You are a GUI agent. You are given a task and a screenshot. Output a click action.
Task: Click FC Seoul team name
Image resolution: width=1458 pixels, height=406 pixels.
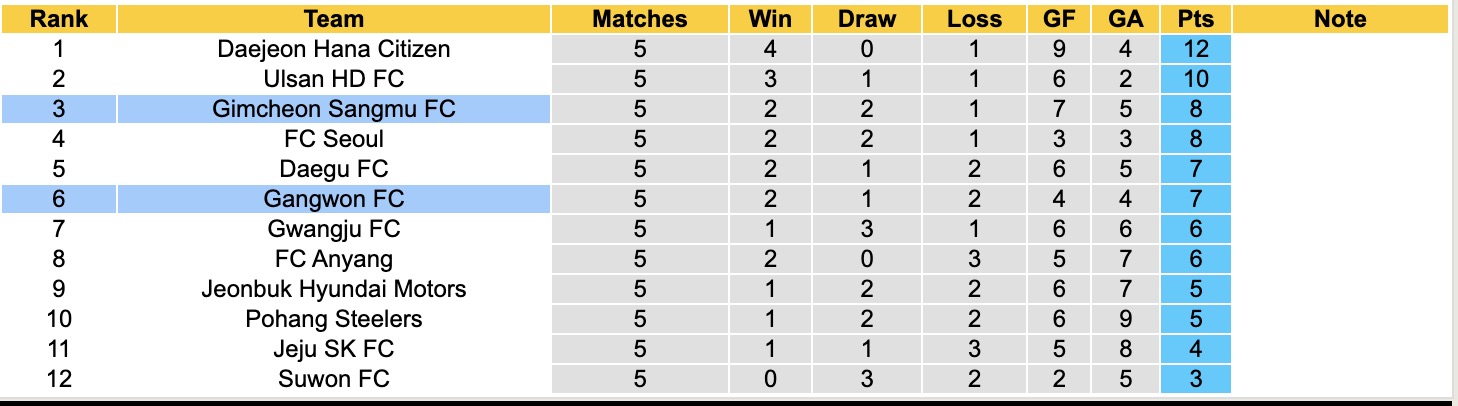(334, 139)
